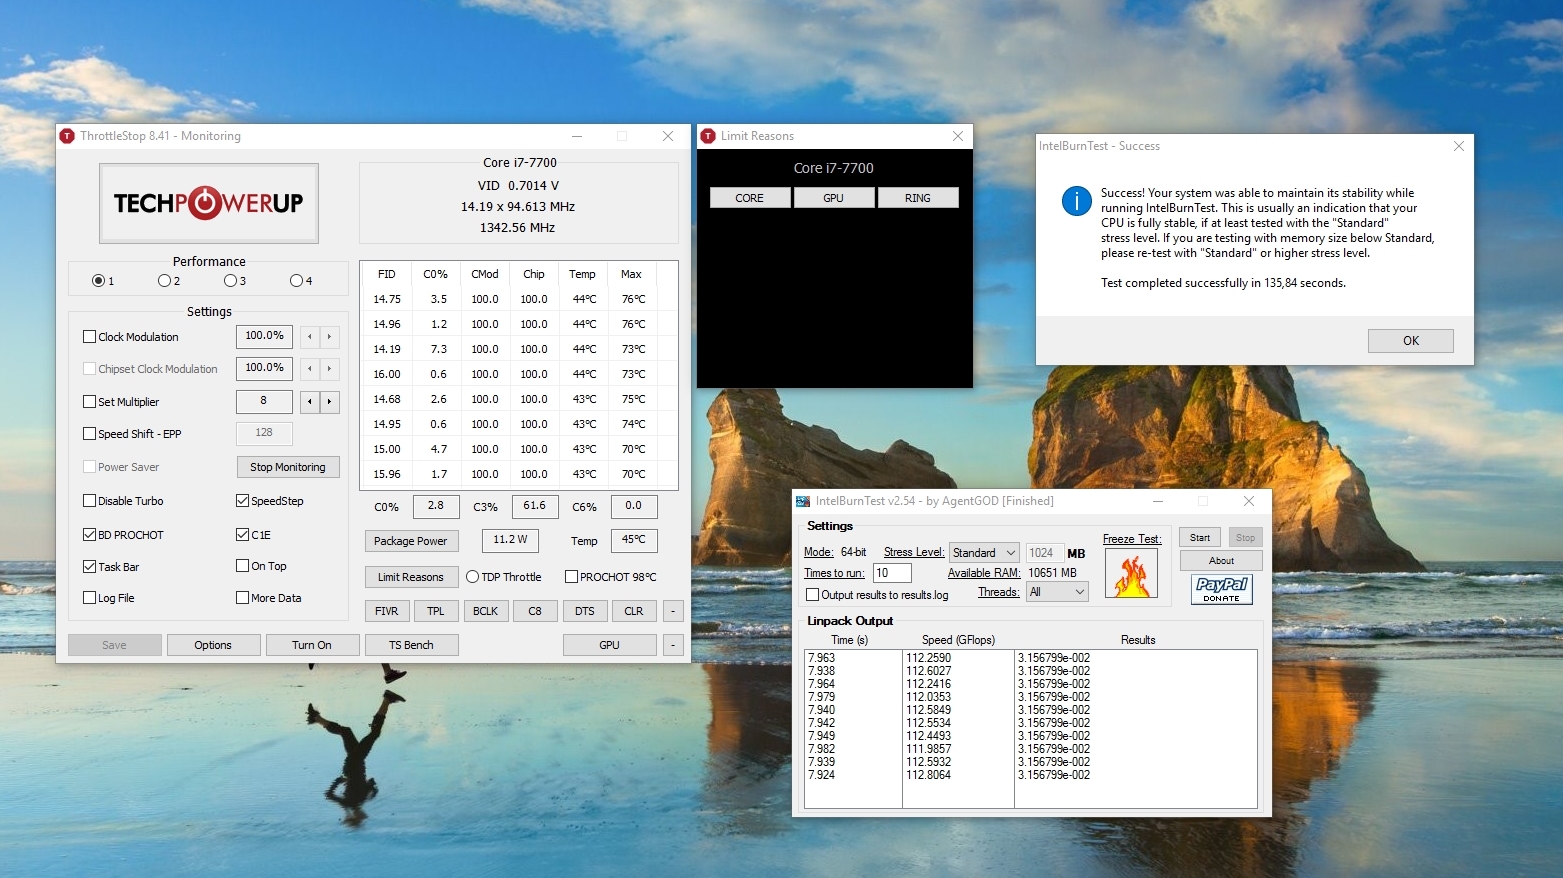
Task: Minimize the ThrottleStop window
Action: tap(577, 136)
